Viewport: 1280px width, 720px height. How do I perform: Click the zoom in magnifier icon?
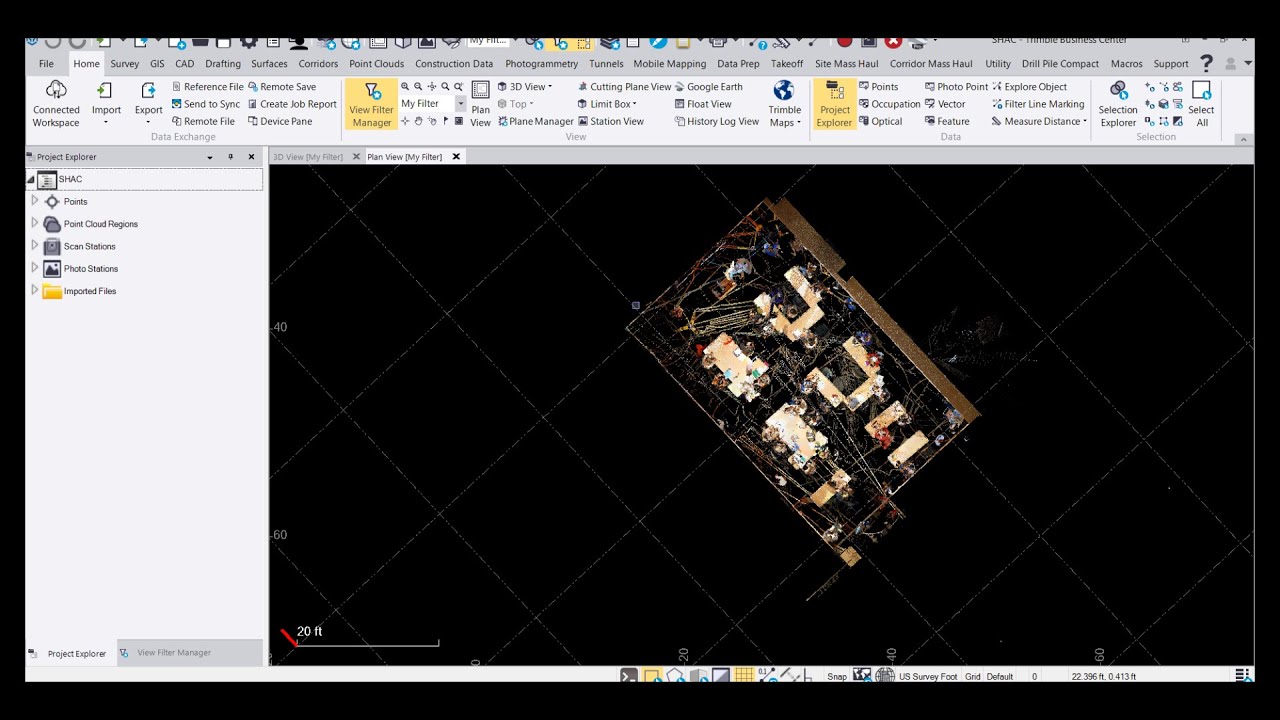coord(405,87)
